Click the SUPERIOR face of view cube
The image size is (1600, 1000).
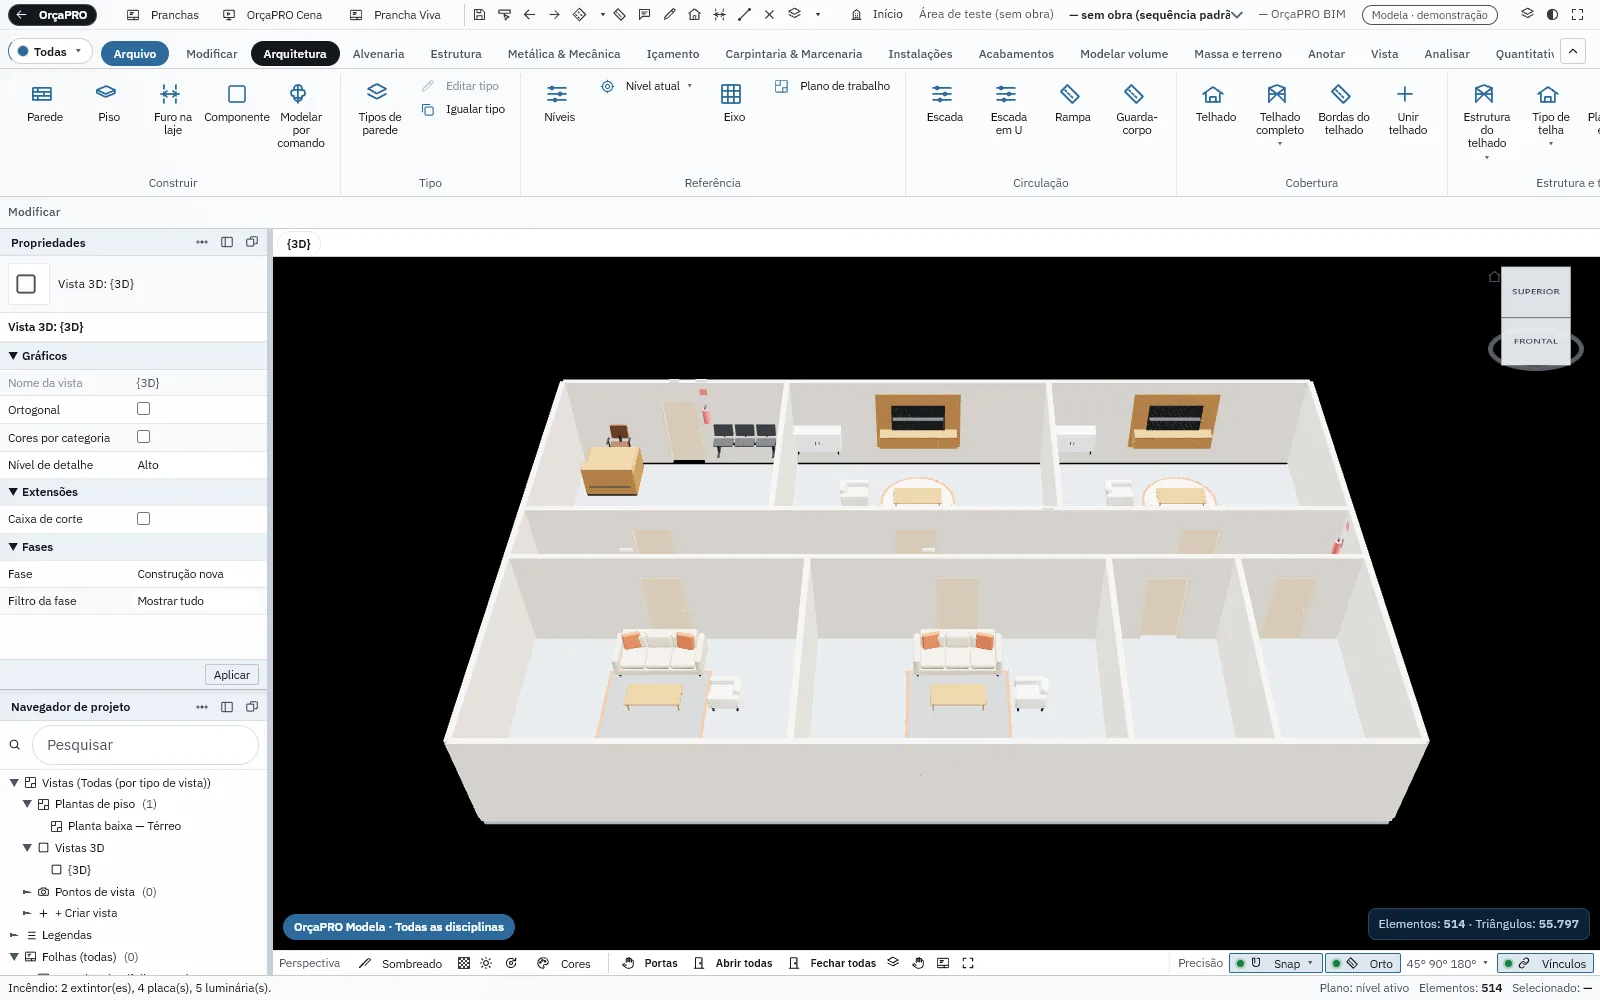1536,292
